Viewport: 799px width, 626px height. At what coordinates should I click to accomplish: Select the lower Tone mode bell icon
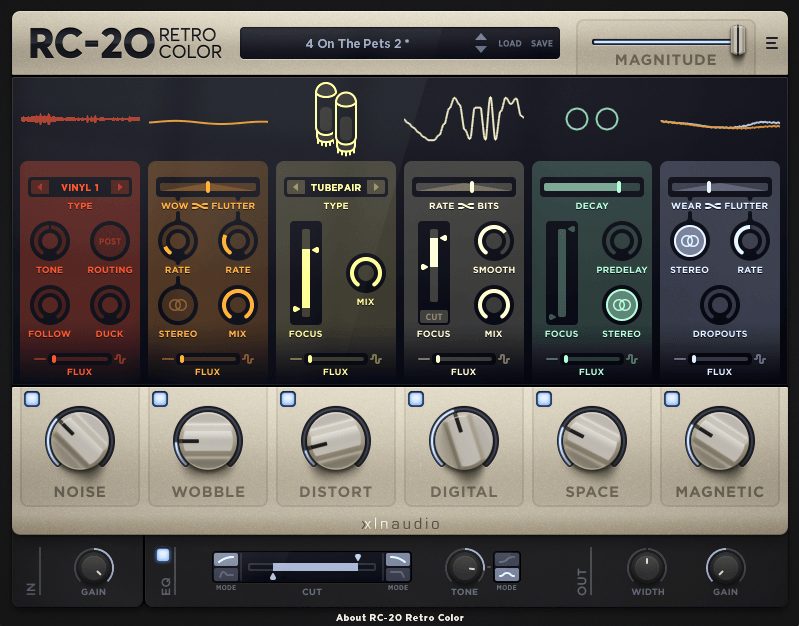(507, 575)
